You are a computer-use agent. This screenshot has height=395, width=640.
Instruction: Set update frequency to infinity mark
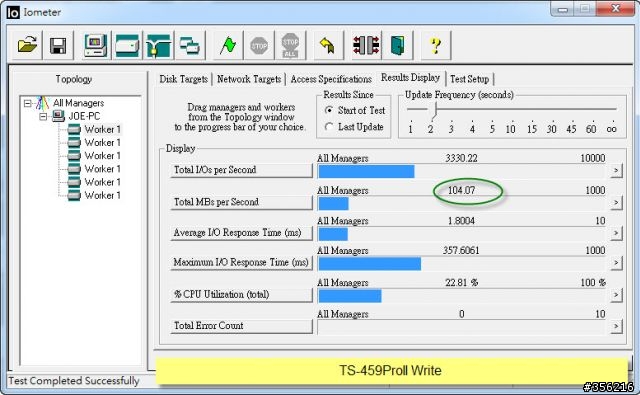coord(611,129)
